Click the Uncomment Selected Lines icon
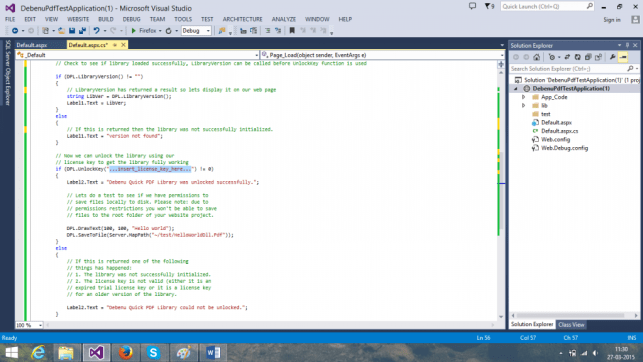Image resolution: width=643 pixels, height=362 pixels. tap(253, 31)
